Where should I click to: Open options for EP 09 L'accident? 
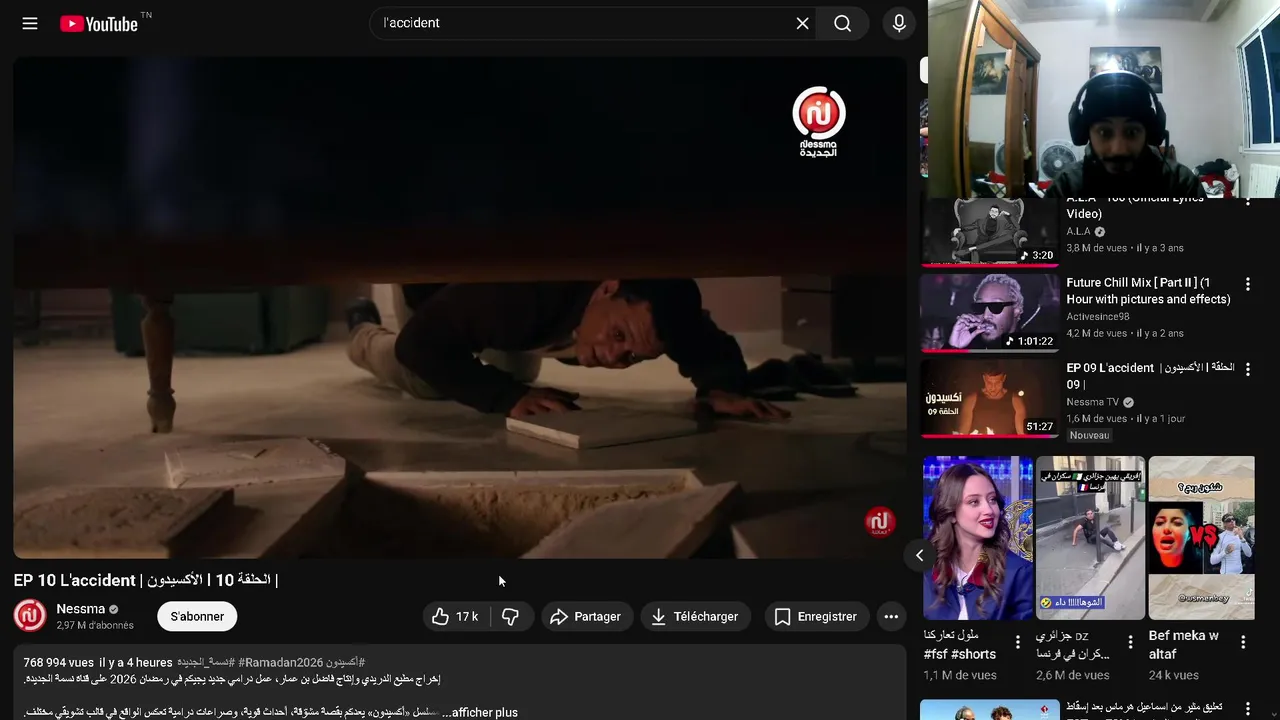1248,369
